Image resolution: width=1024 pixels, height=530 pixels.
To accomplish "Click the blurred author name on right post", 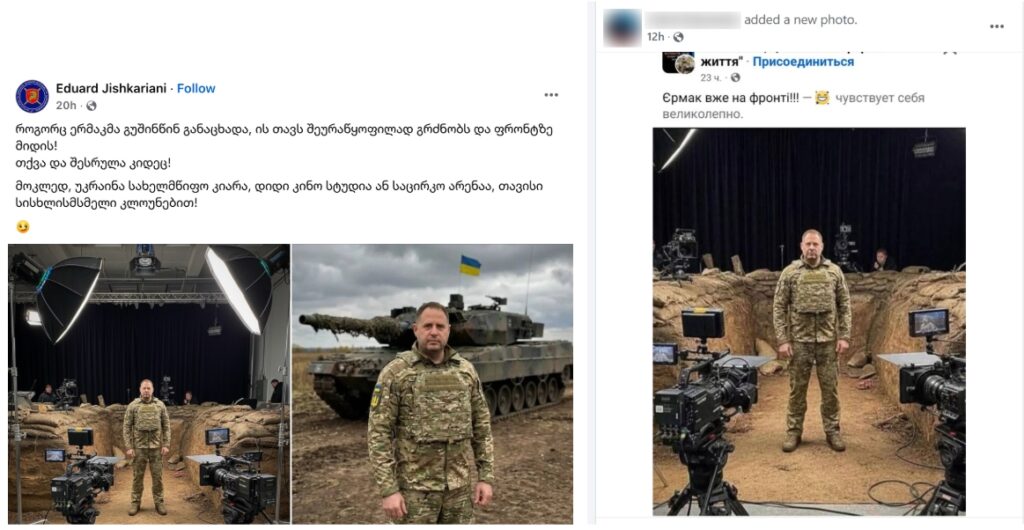I will [692, 20].
